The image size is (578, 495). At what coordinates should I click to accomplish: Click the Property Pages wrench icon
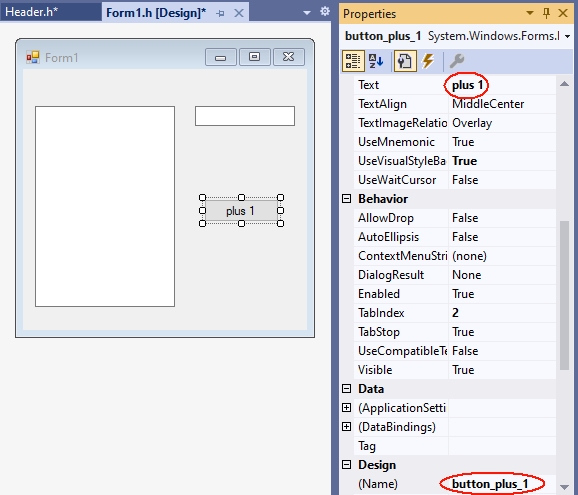point(457,61)
